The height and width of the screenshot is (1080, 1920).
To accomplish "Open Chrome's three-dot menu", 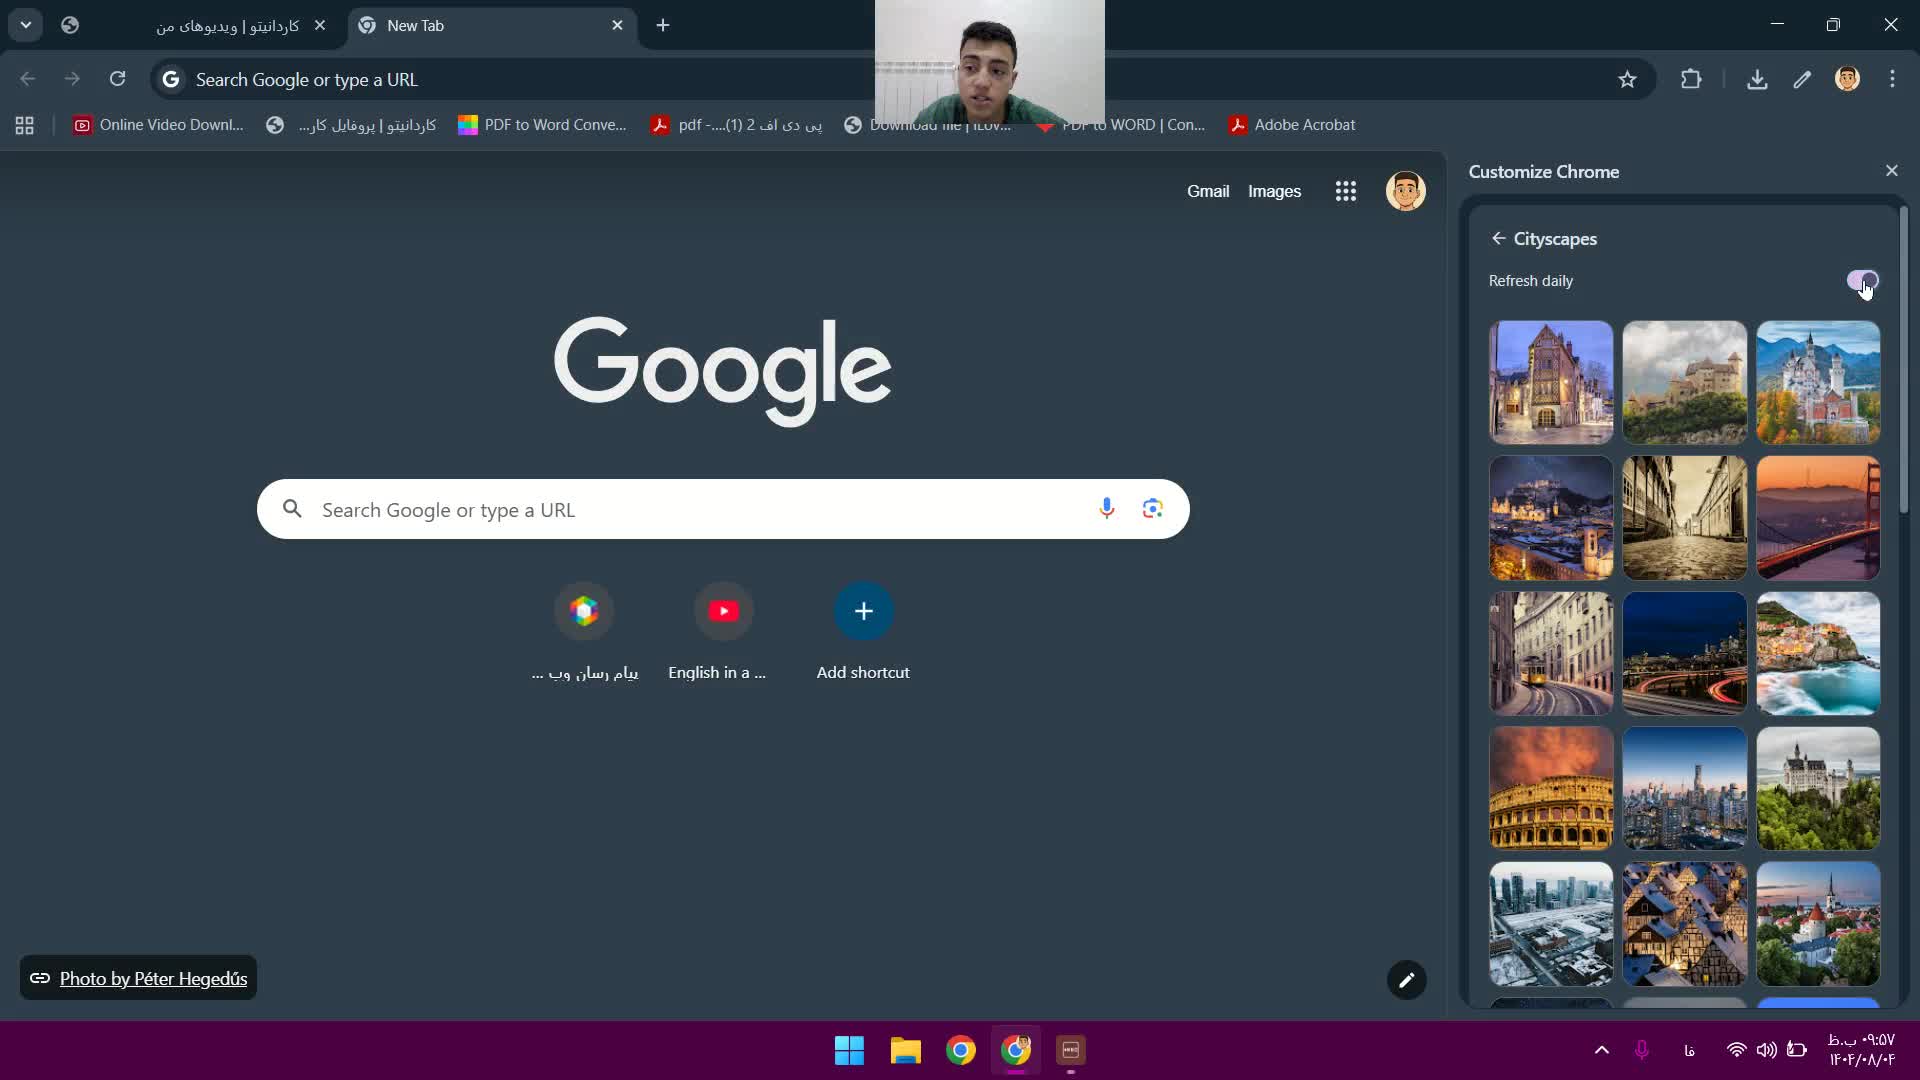I will coord(1892,80).
